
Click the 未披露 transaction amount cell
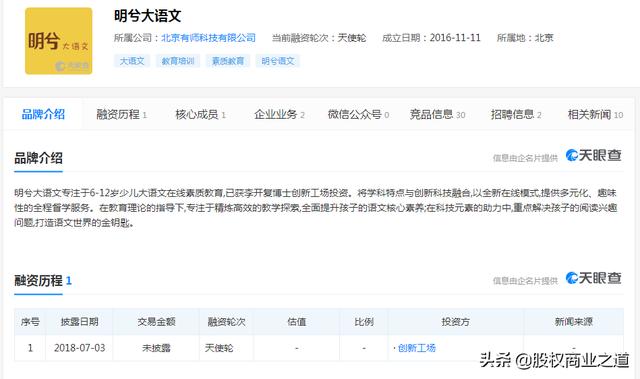[156, 348]
